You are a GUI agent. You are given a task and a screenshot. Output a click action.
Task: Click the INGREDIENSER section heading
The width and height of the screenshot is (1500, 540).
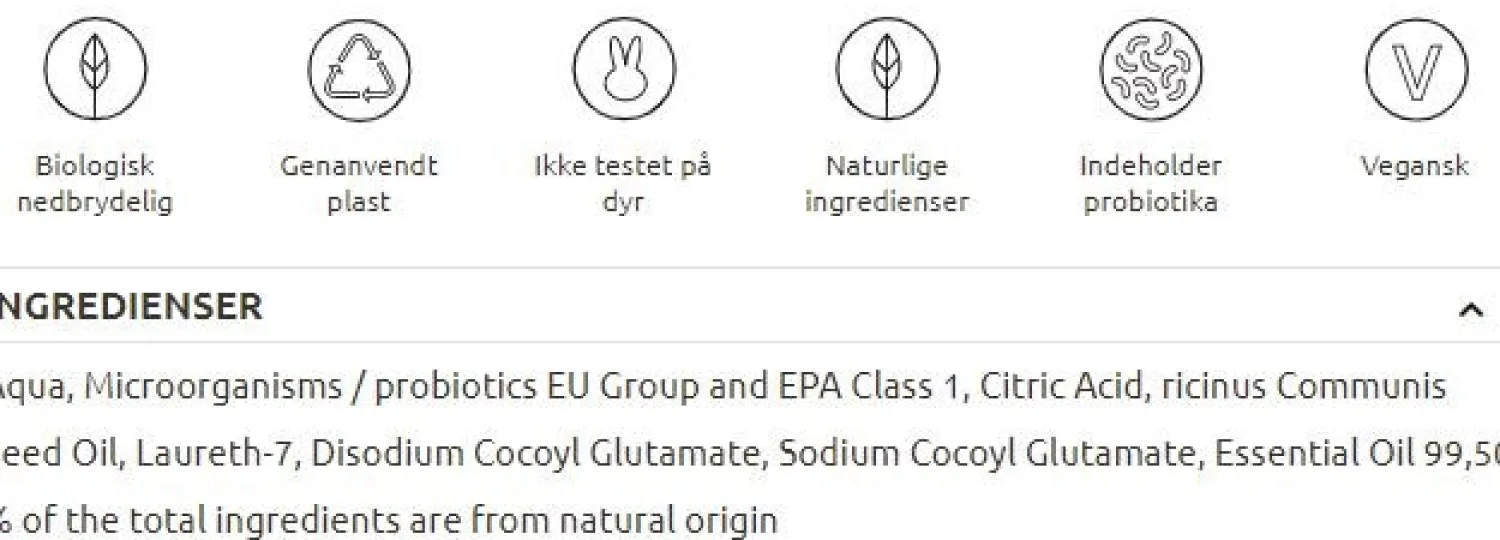click(130, 306)
